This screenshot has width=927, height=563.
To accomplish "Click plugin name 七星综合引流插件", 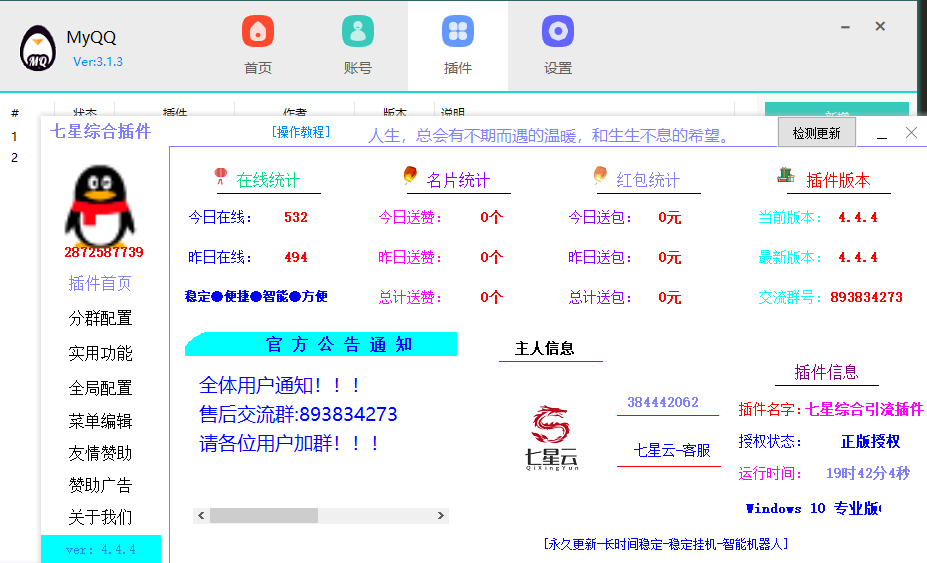I will point(864,409).
